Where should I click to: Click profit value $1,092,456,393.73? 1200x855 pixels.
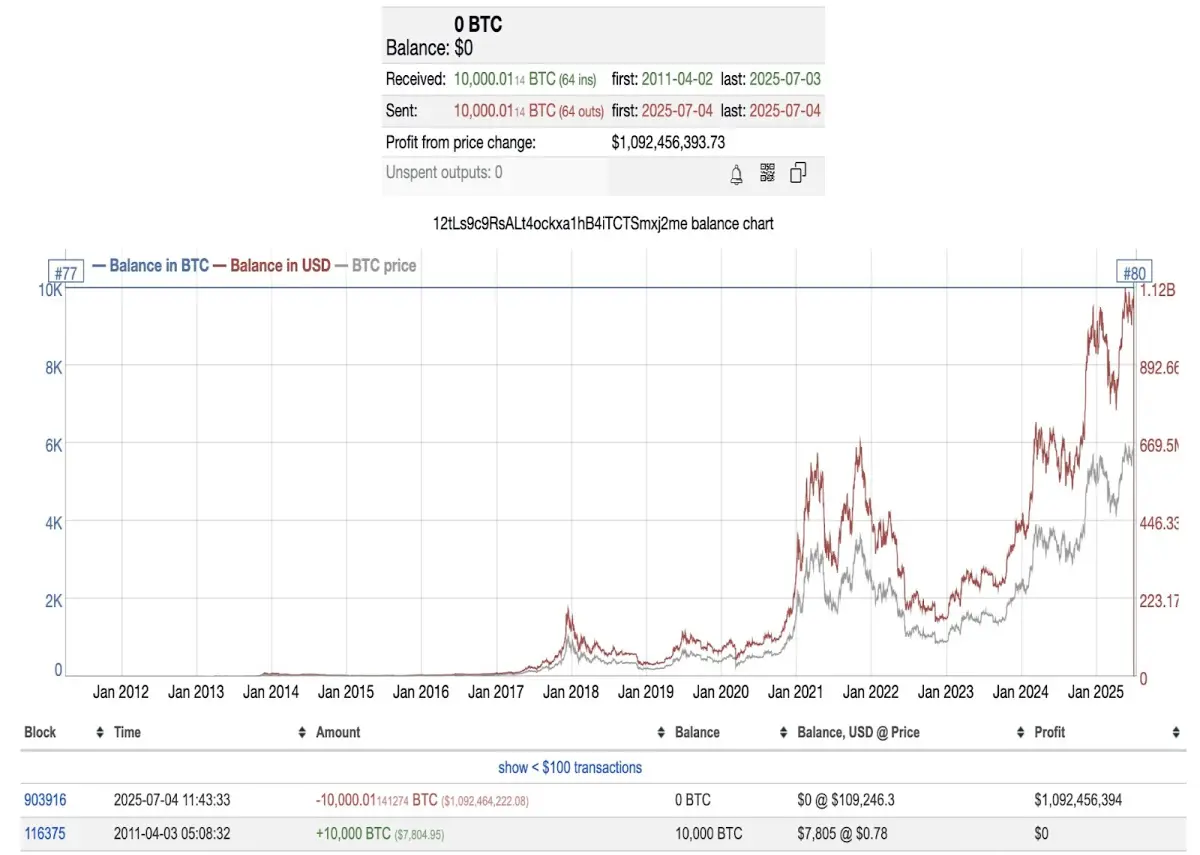coord(668,143)
